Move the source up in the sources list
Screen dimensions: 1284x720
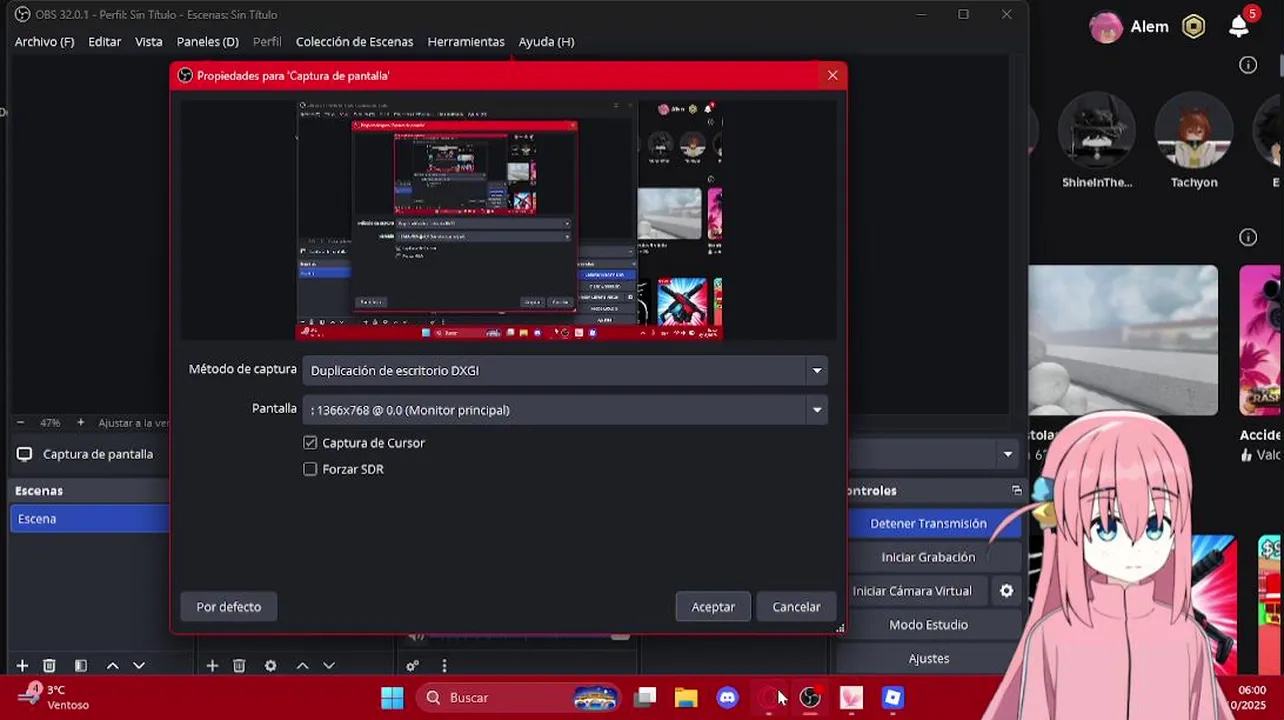[x=302, y=666]
